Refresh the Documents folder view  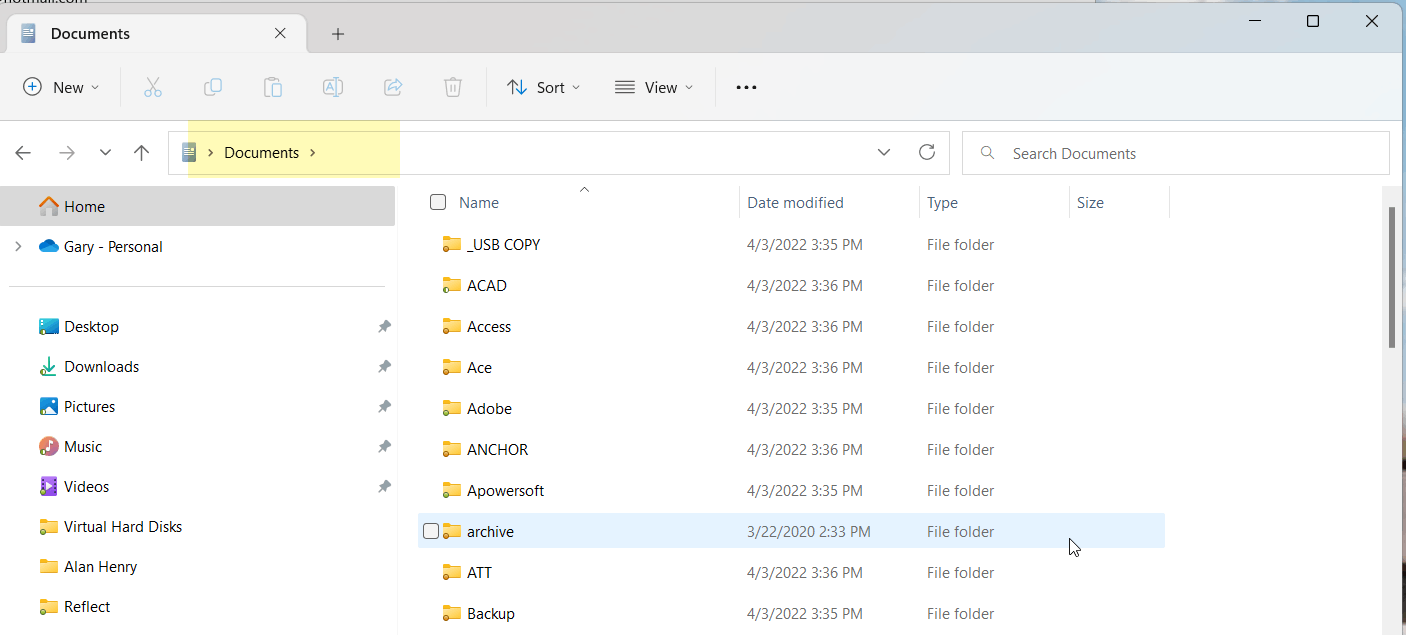click(x=926, y=152)
